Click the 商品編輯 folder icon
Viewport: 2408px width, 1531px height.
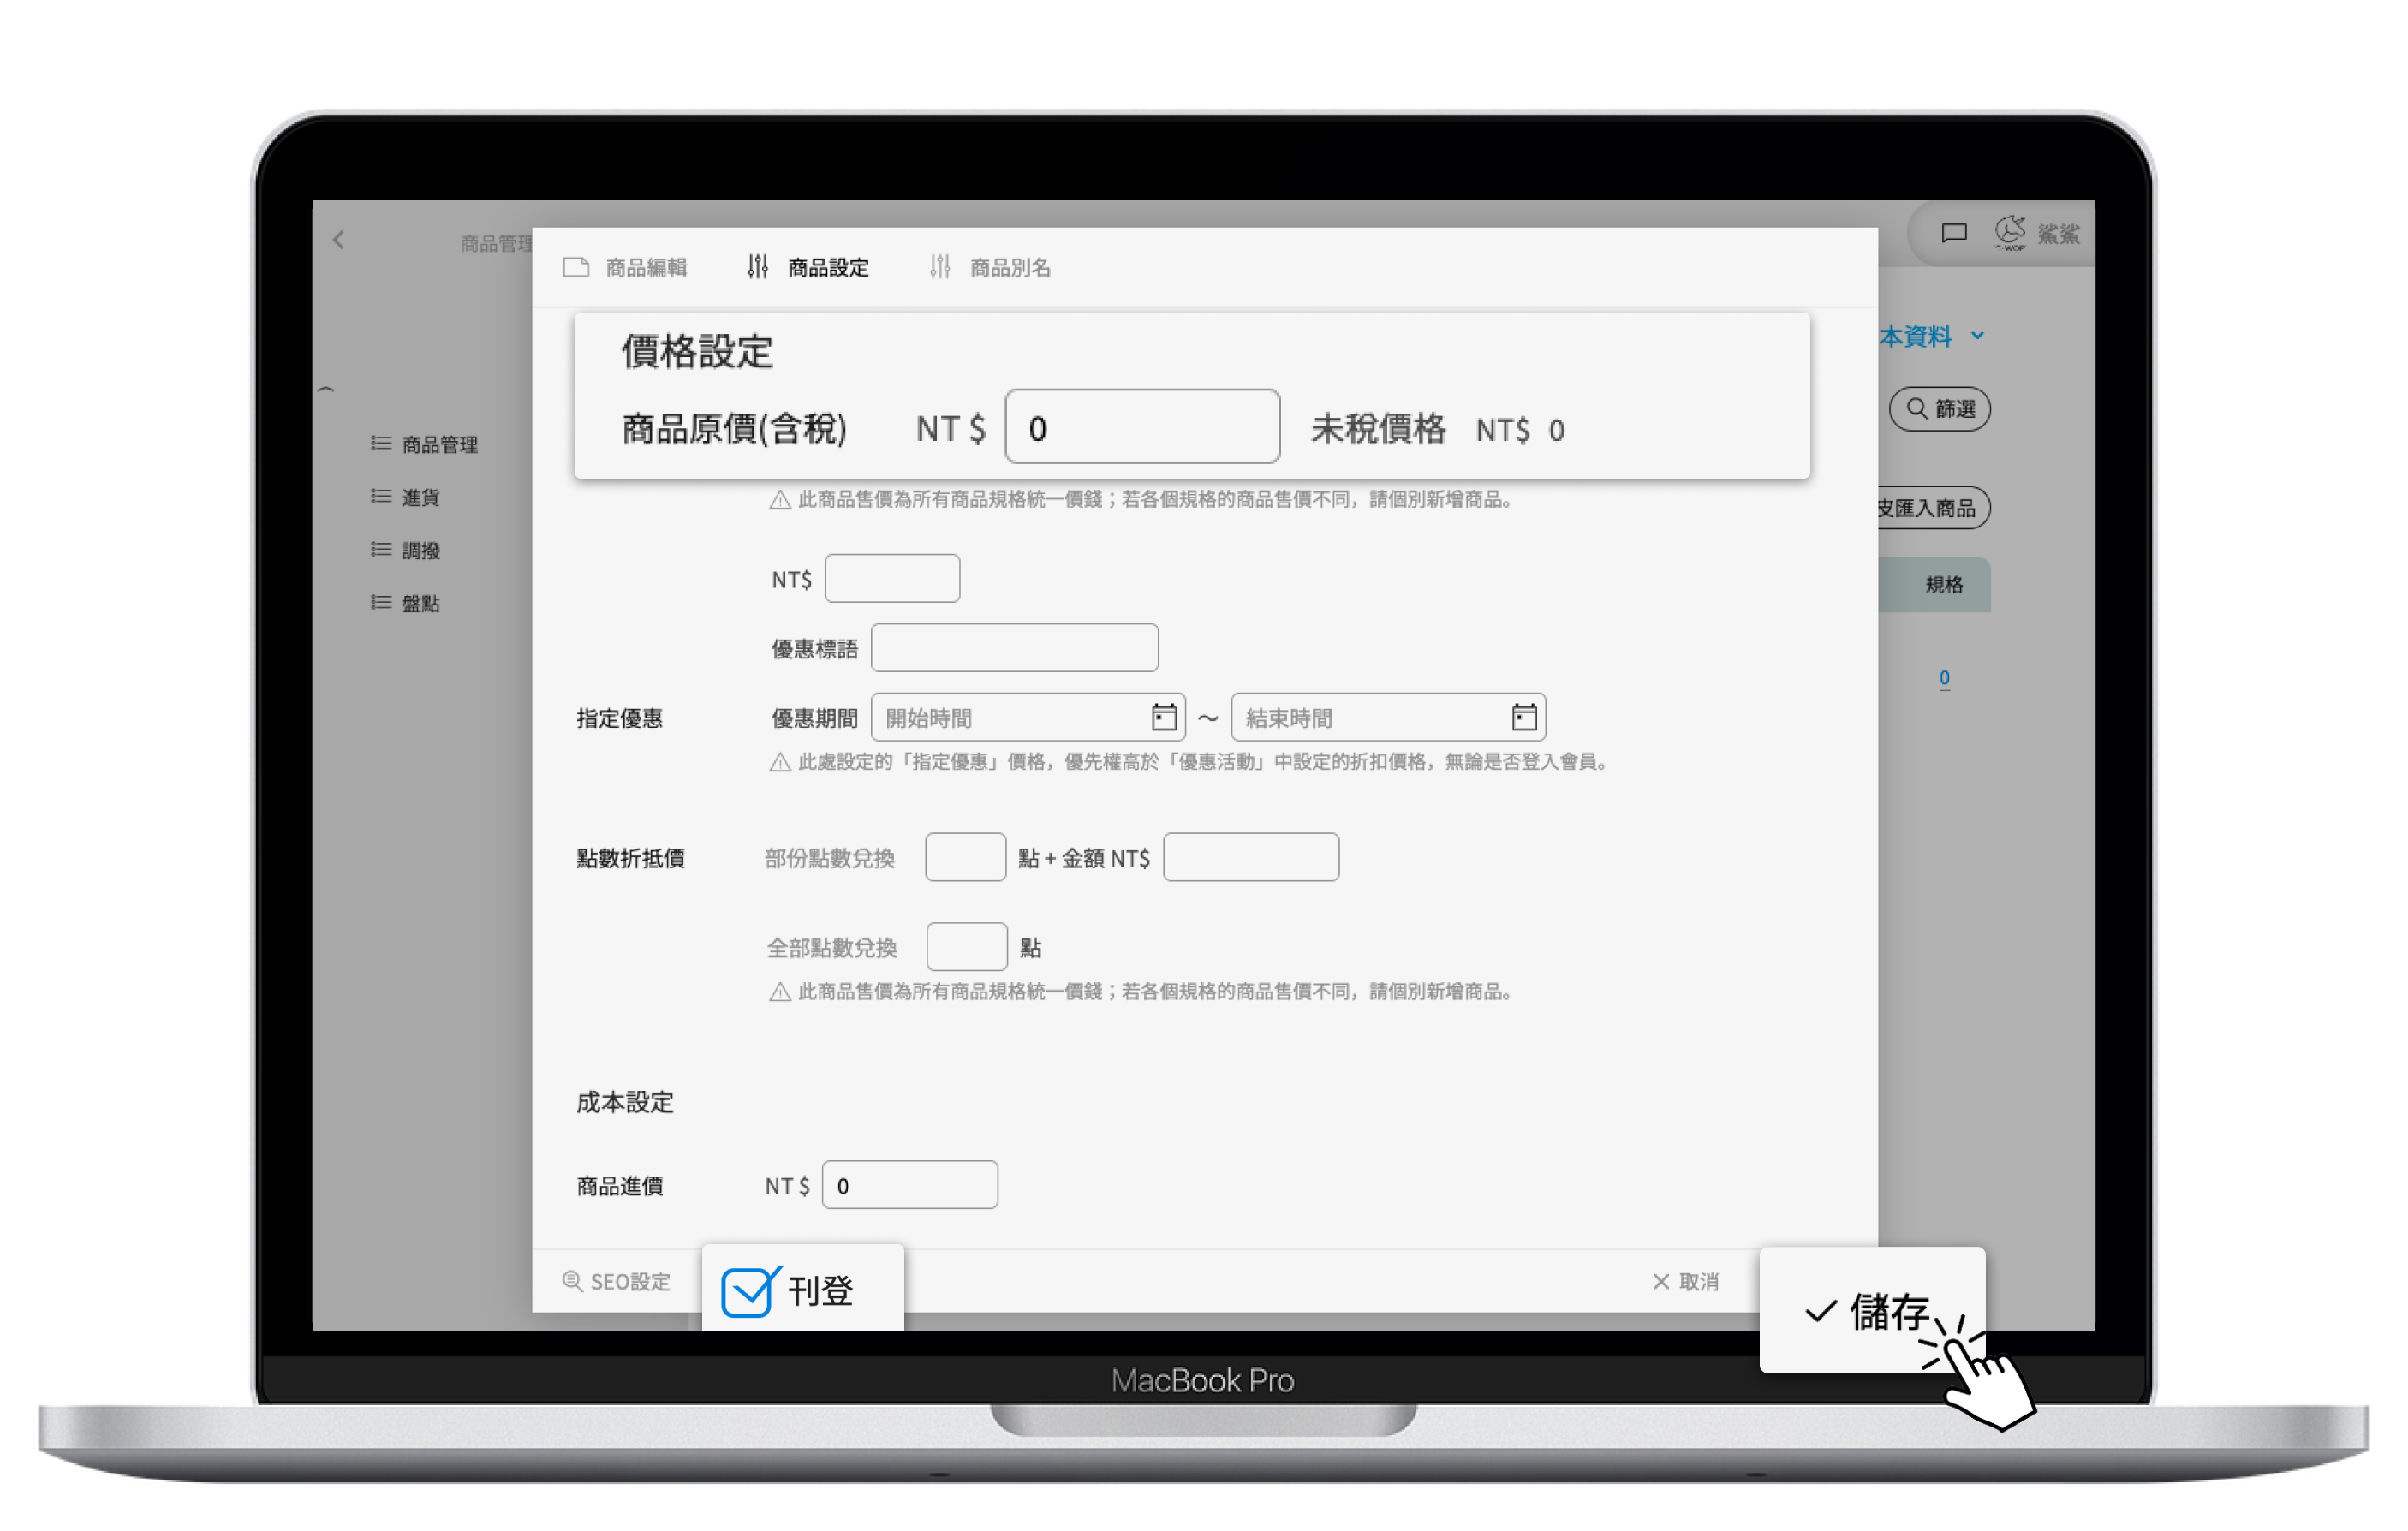pos(576,267)
